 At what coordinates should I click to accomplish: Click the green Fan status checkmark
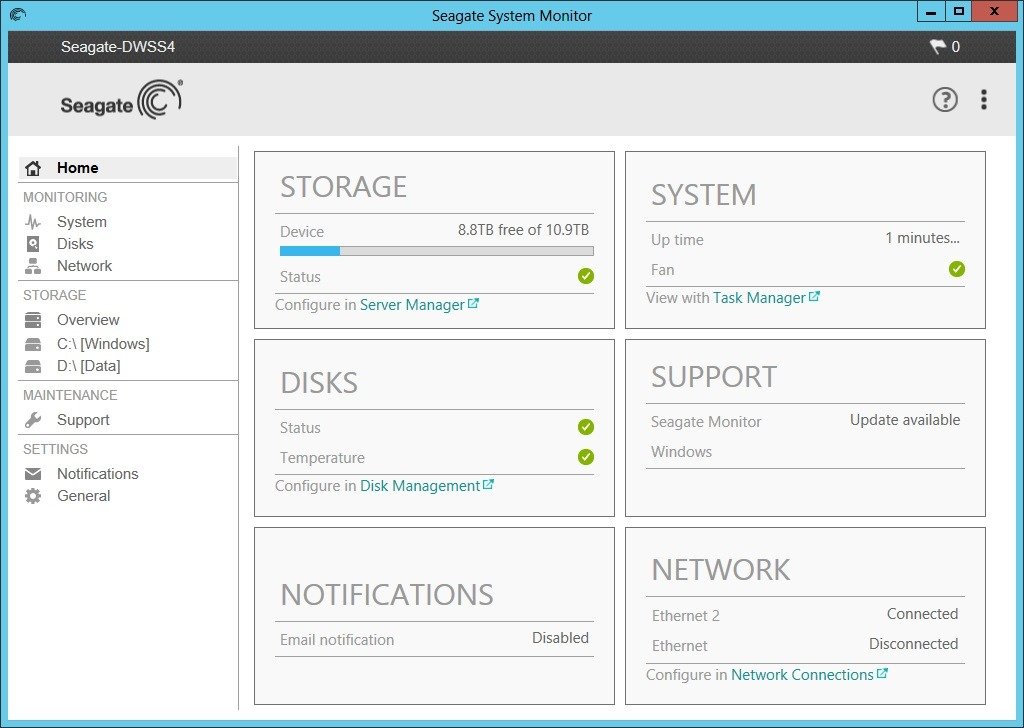coord(957,269)
